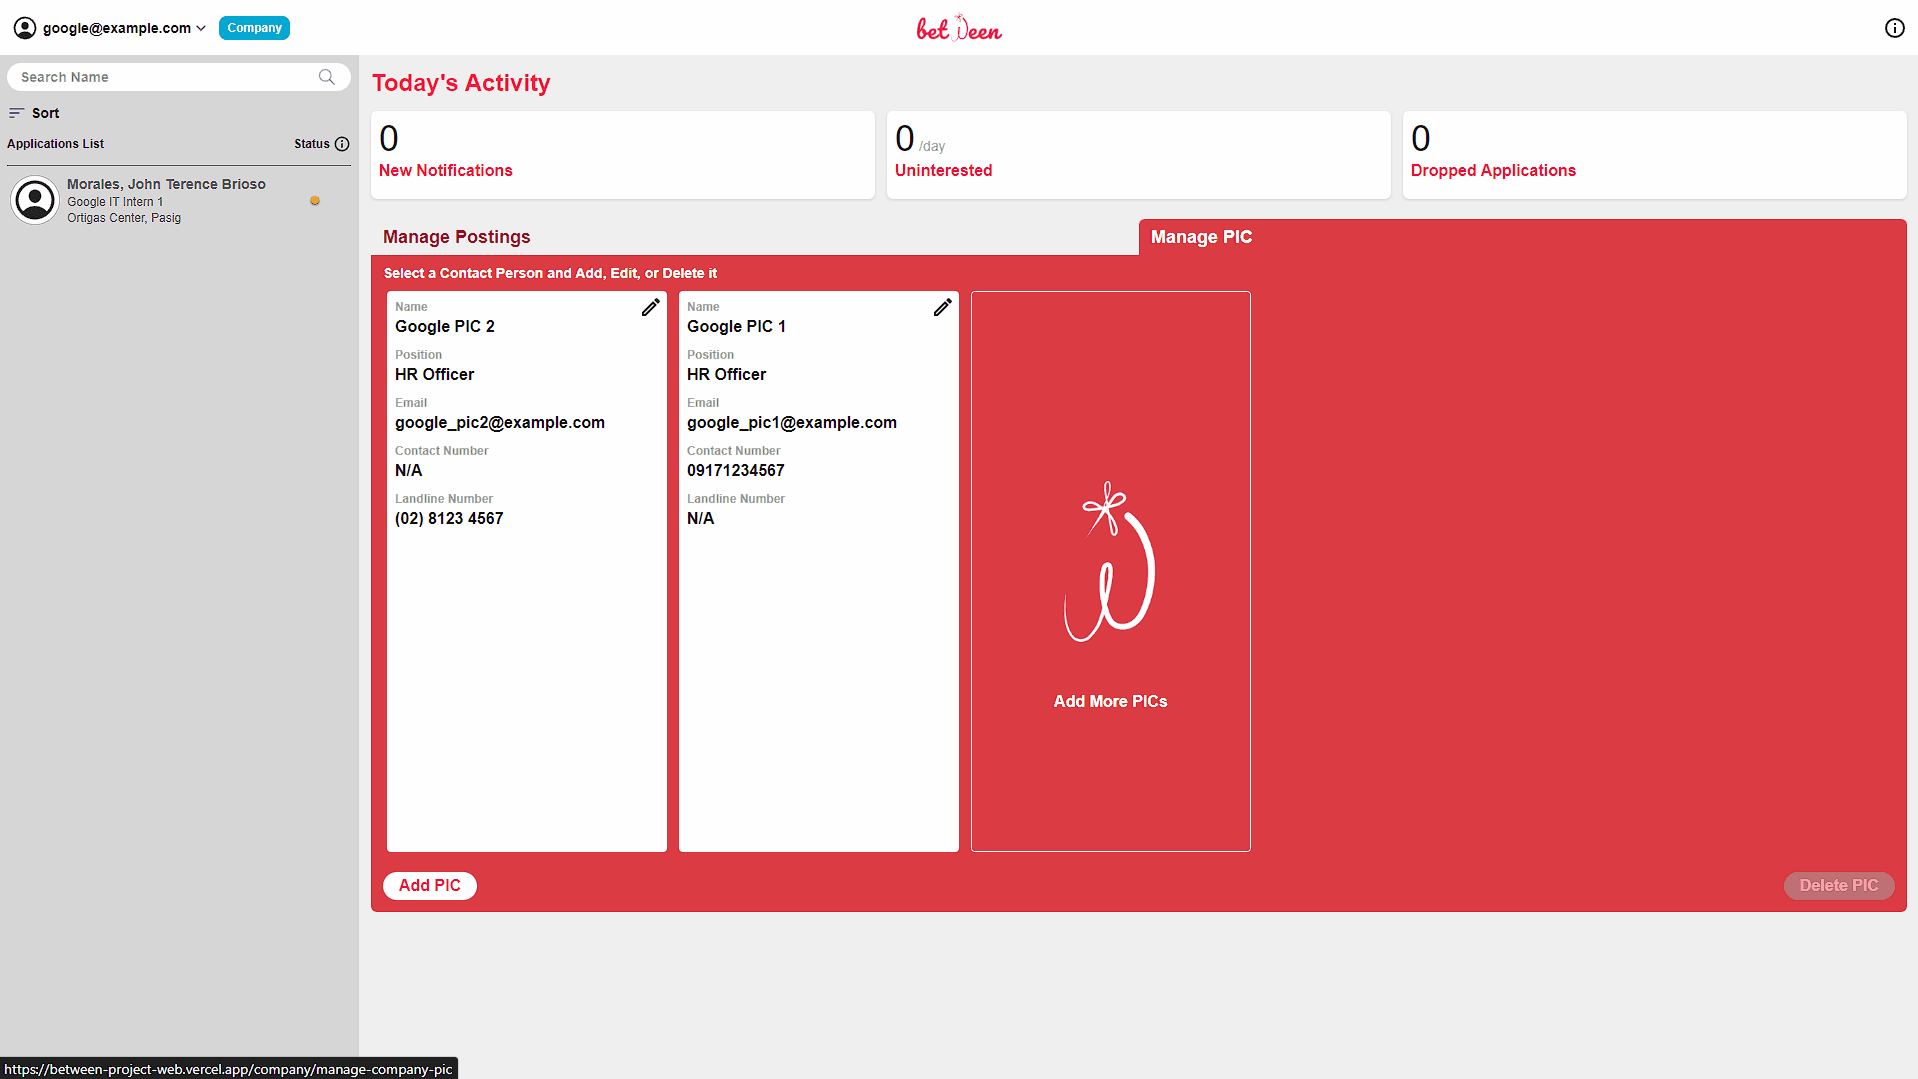The image size is (1918, 1079).
Task: Open the info icon at top right
Action: pos(1894,28)
